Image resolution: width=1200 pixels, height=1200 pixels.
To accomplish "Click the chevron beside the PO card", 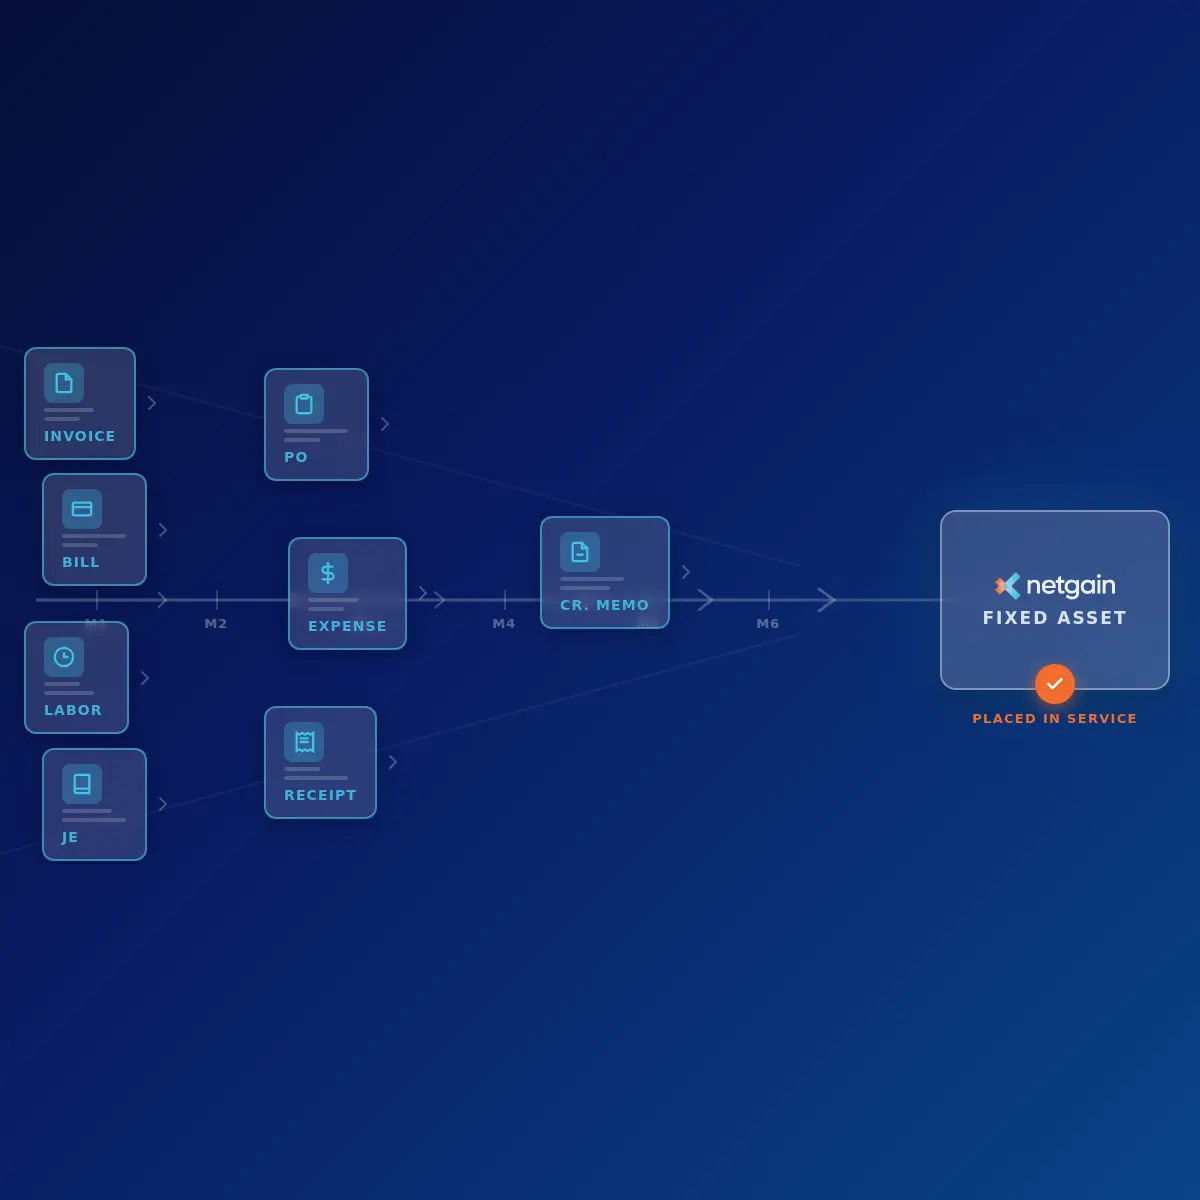I will [x=385, y=424].
